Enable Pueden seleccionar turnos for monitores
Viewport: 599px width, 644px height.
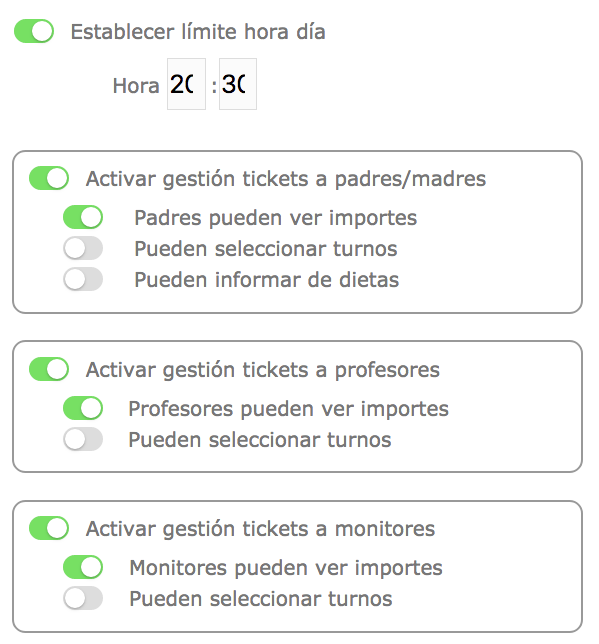pos(83,598)
